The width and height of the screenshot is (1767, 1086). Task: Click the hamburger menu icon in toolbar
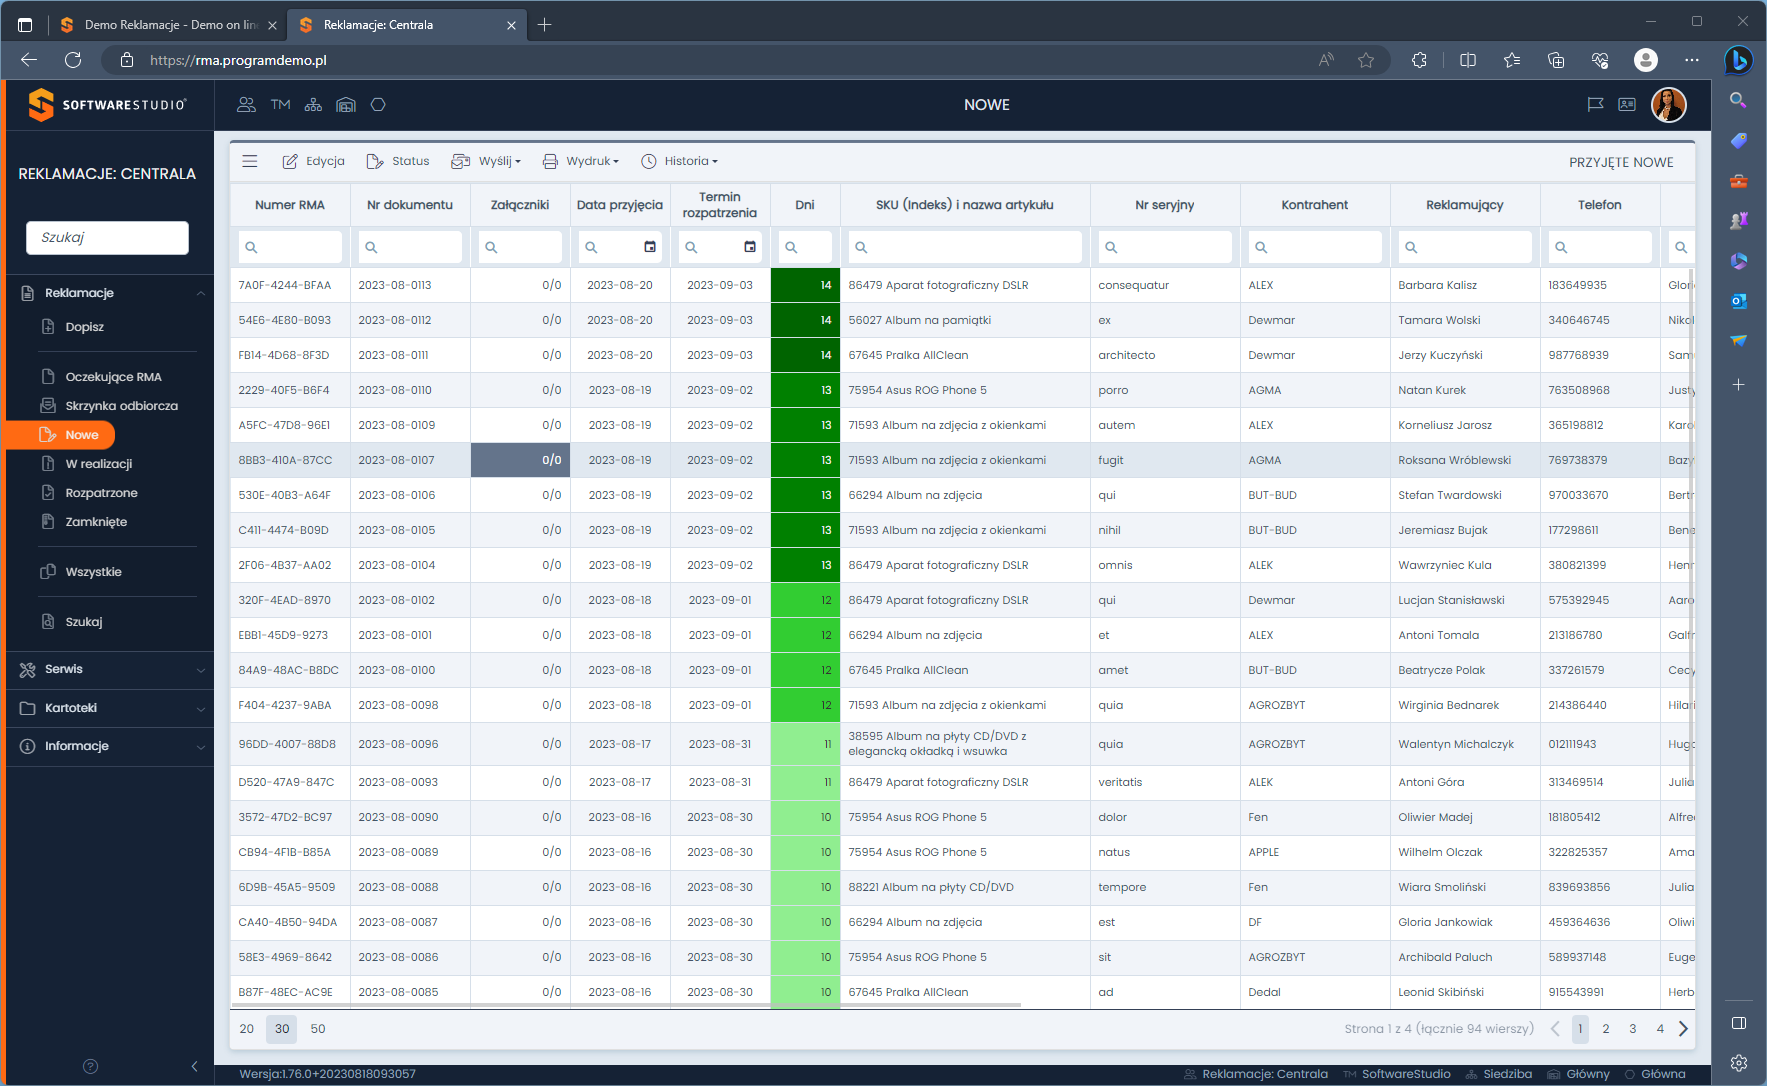250,161
